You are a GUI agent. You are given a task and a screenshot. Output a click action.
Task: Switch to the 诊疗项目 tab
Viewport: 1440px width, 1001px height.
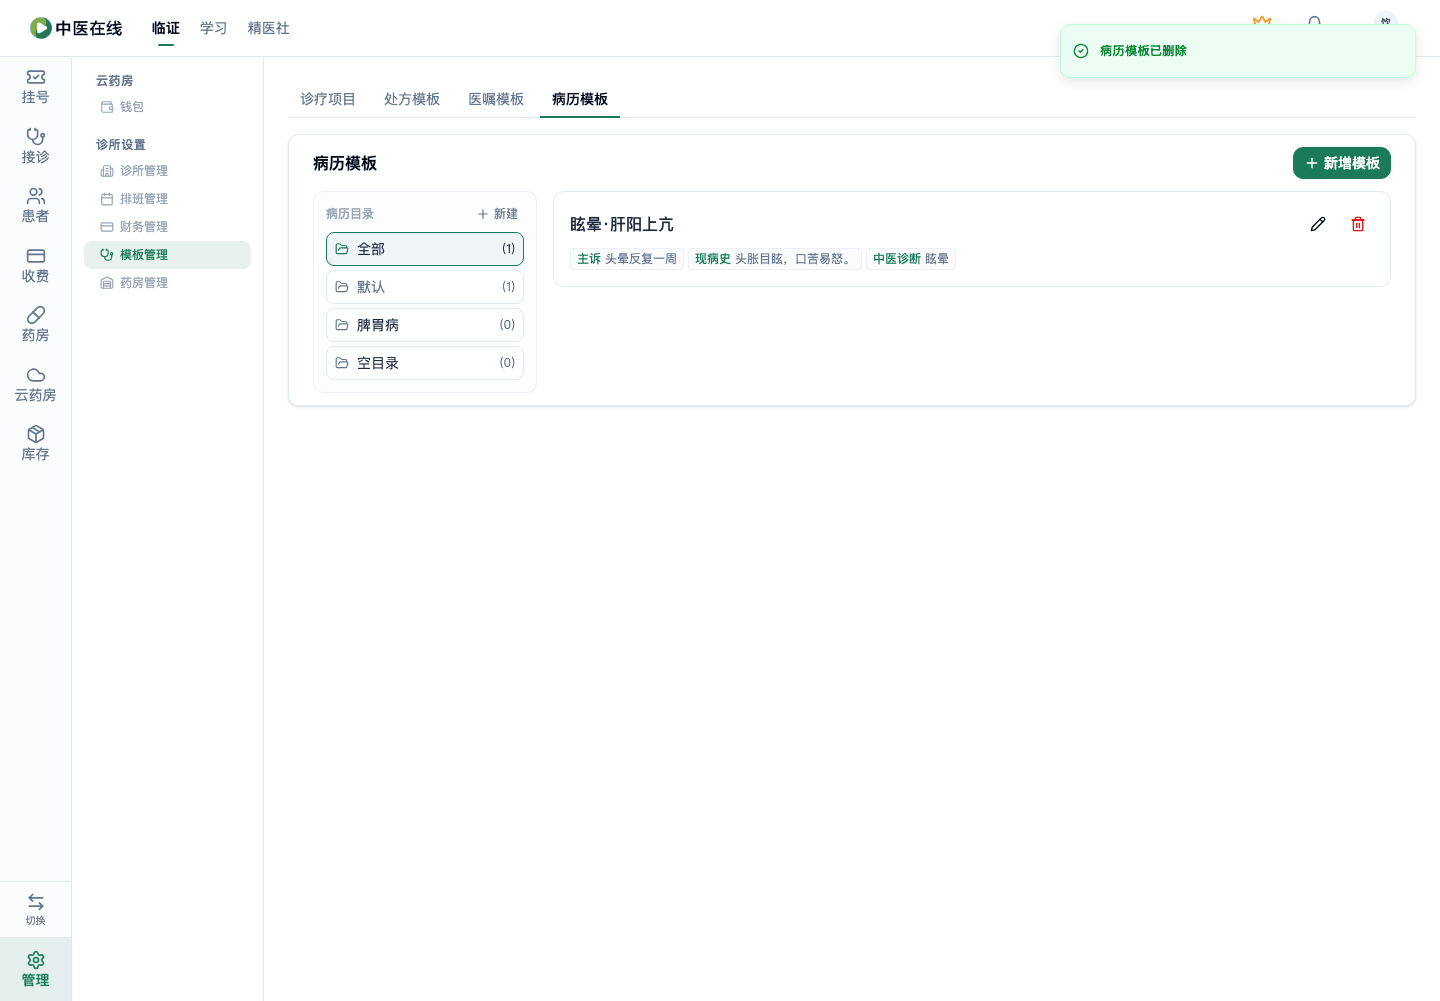(x=328, y=99)
